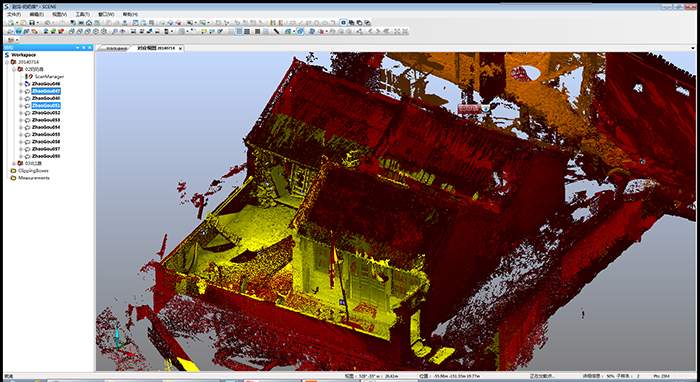Close the 3D view tab
The image size is (700, 382).
[x=180, y=48]
